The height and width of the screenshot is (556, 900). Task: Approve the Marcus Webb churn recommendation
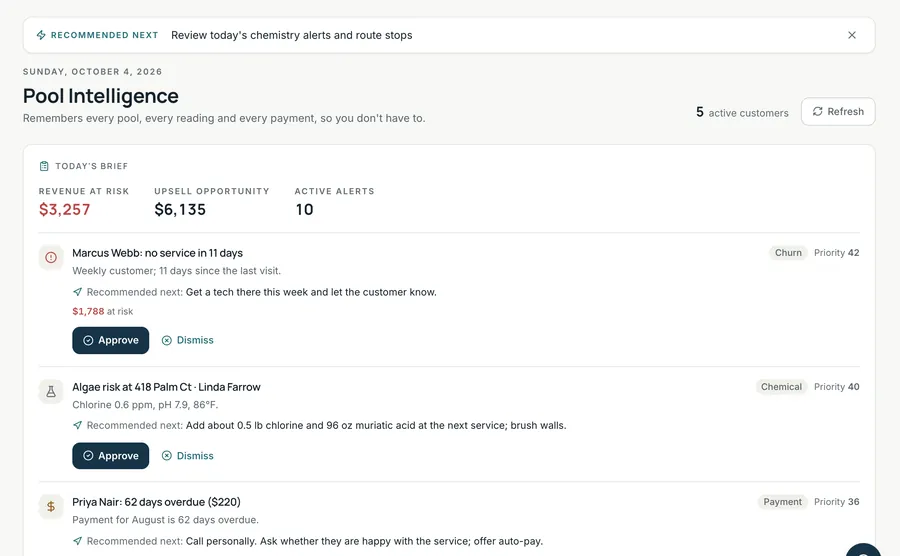(111, 340)
